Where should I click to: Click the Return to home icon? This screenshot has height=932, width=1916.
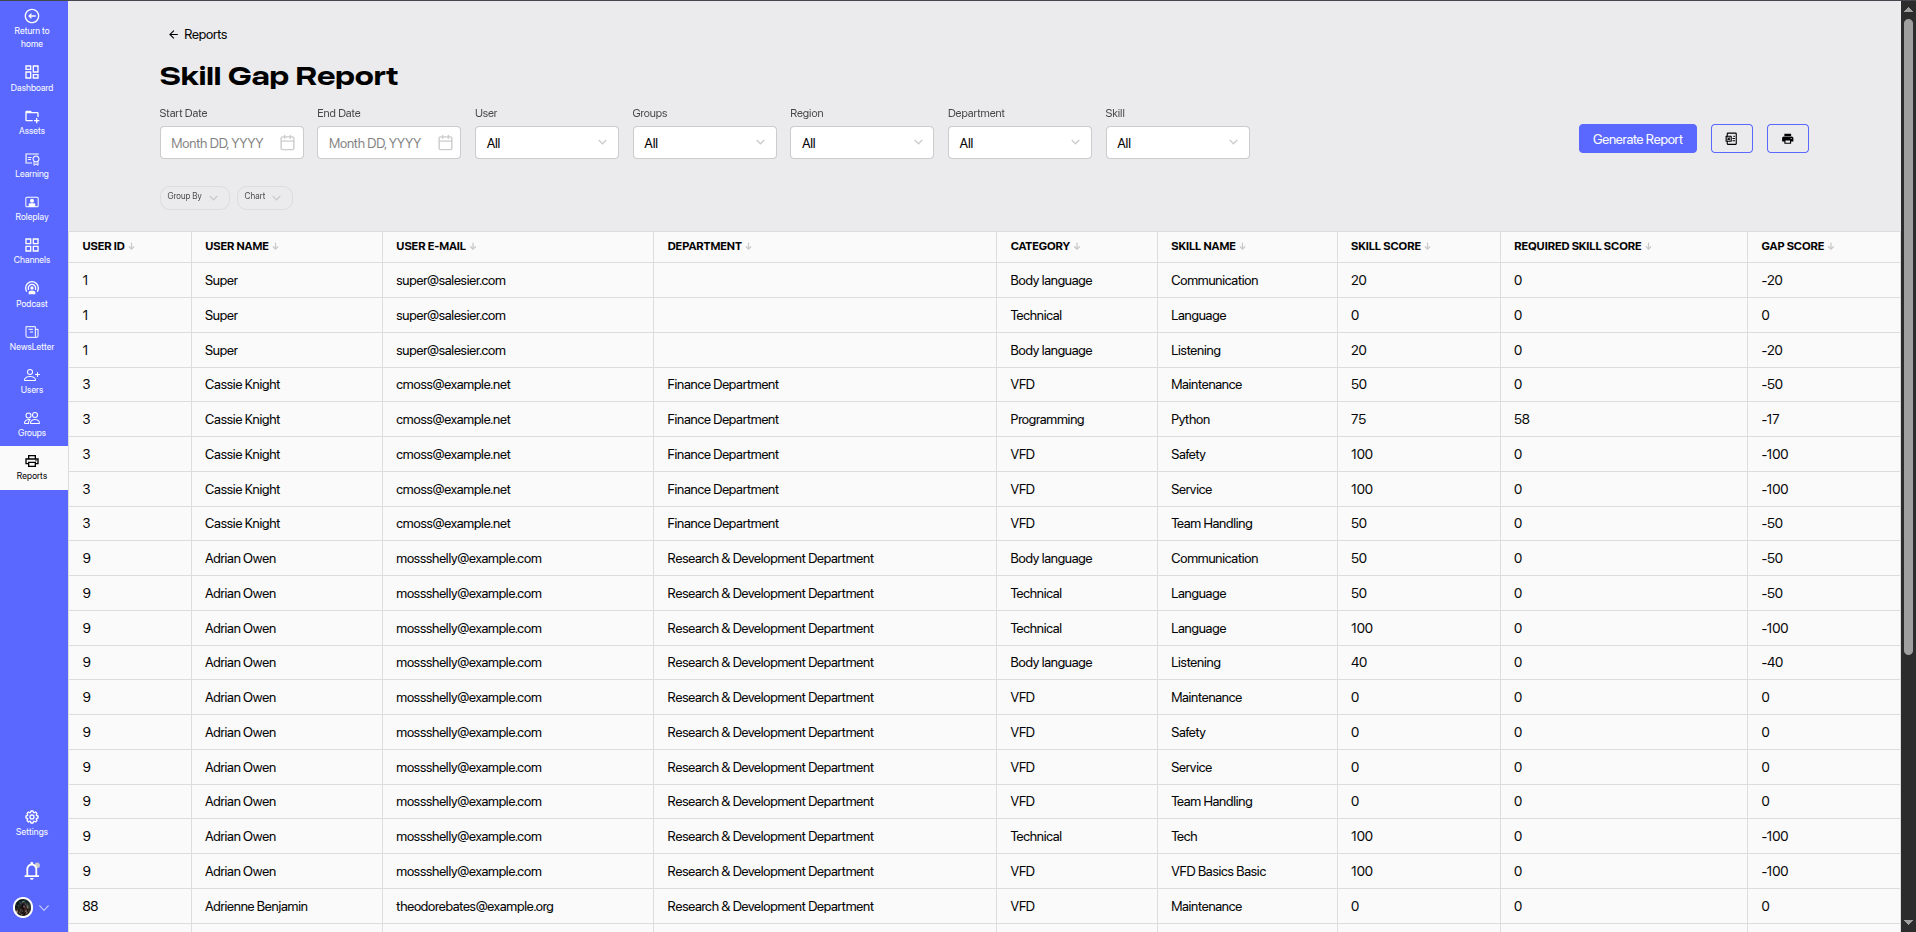tap(32, 17)
